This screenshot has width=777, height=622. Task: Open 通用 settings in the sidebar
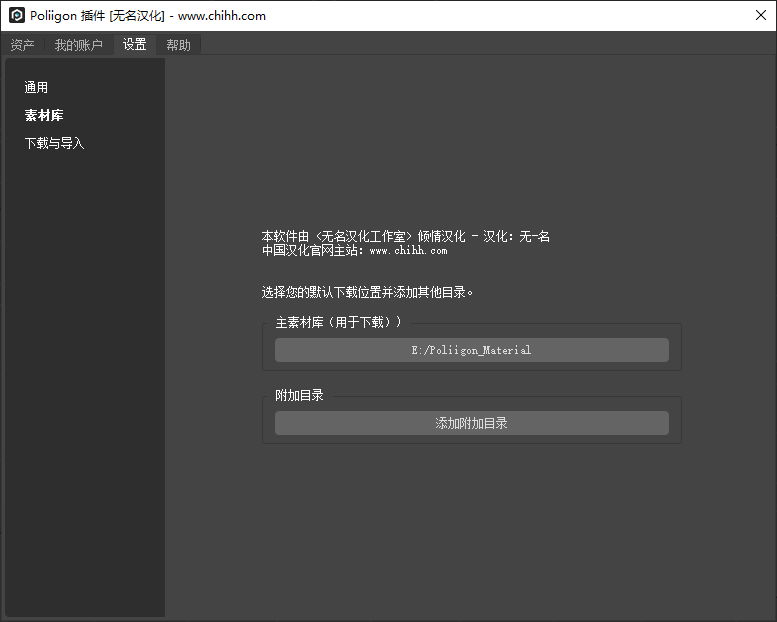[36, 88]
